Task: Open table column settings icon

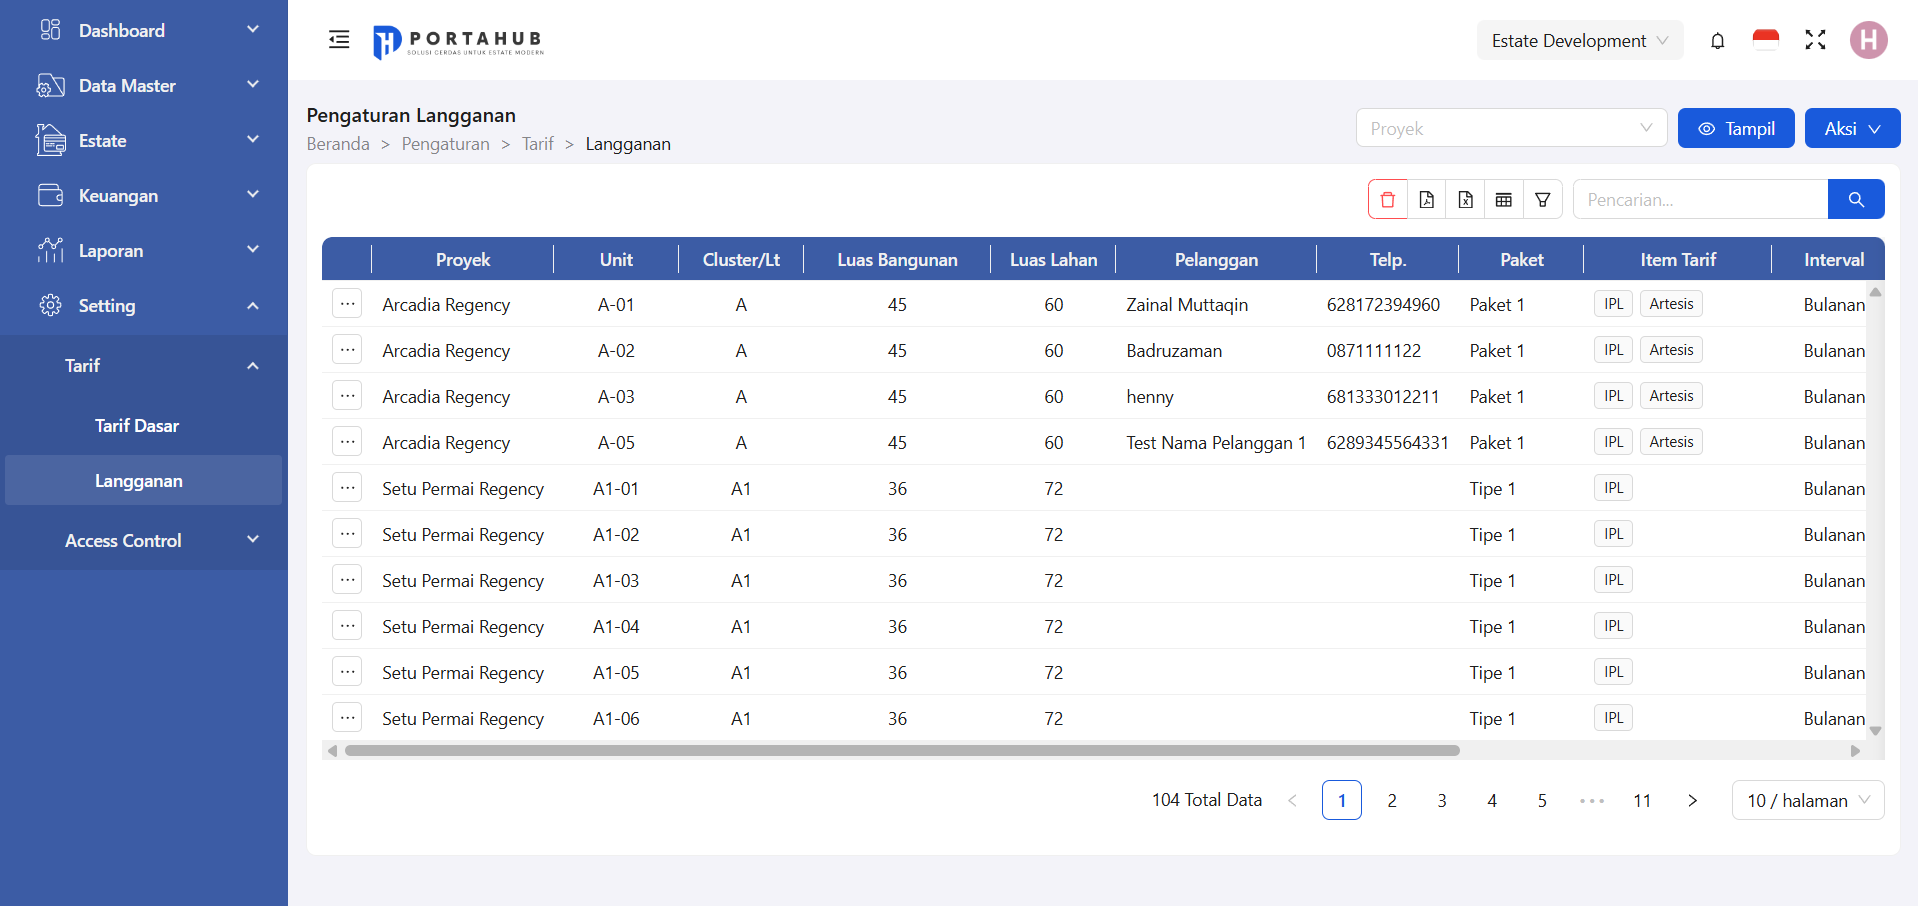Action: [x=1503, y=200]
